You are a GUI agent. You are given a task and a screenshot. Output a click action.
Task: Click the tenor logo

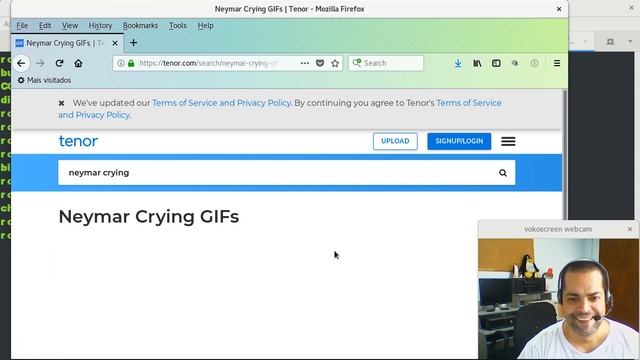(x=78, y=141)
